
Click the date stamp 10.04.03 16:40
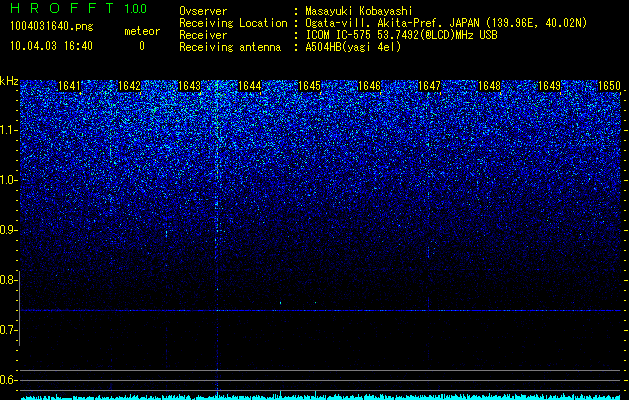(x=51, y=46)
